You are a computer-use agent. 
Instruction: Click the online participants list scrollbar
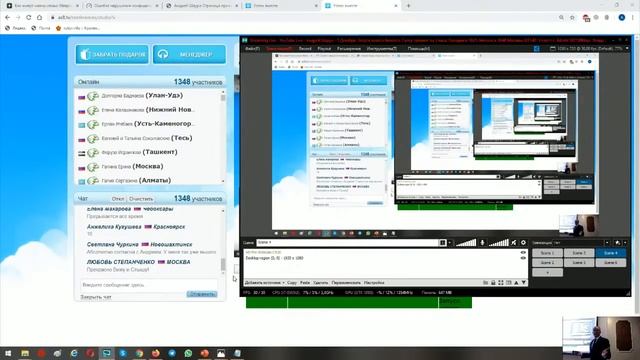[x=223, y=137]
